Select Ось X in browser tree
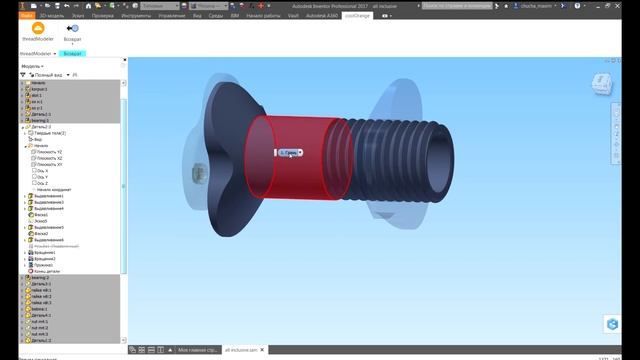640x360 pixels. (x=40, y=171)
